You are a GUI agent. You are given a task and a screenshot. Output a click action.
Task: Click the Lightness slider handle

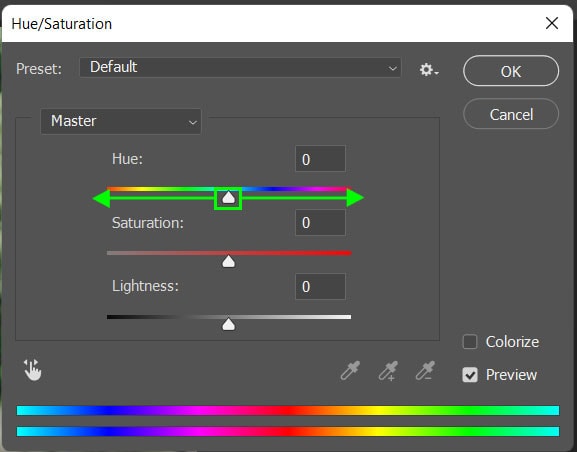tap(229, 324)
